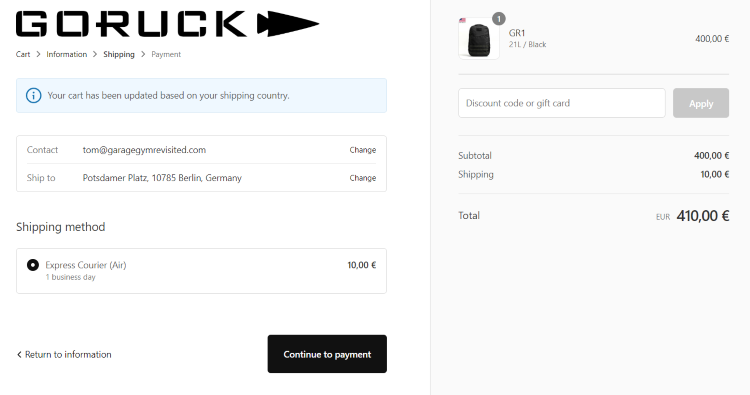Click the chevron before Payment breadcrumb
Viewport: 750px width, 395px height.
(x=143, y=54)
